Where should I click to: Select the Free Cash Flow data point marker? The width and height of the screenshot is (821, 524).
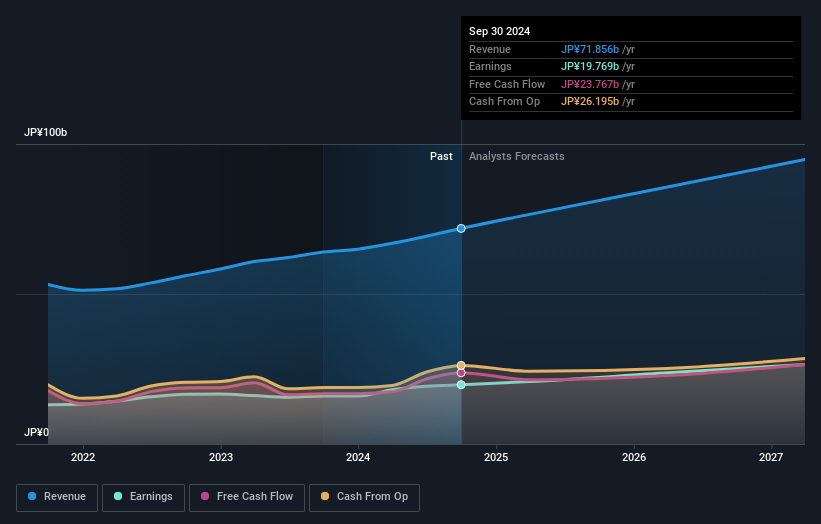tap(461, 373)
